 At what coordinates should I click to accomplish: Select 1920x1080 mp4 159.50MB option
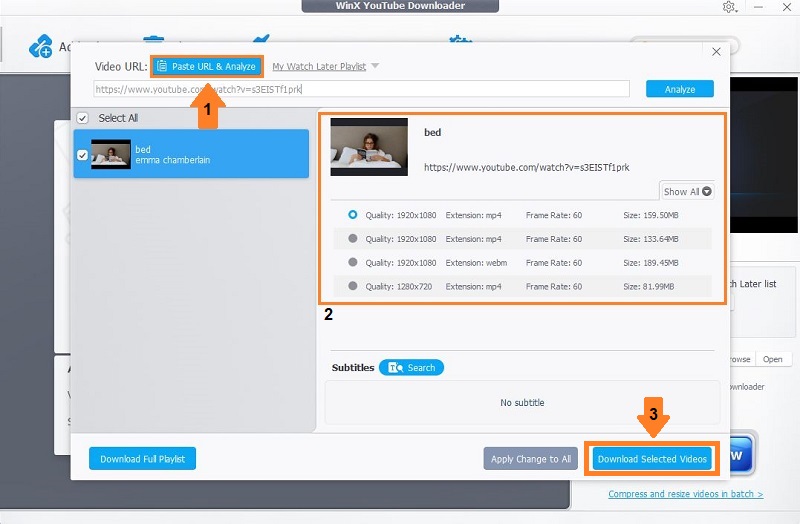point(353,214)
